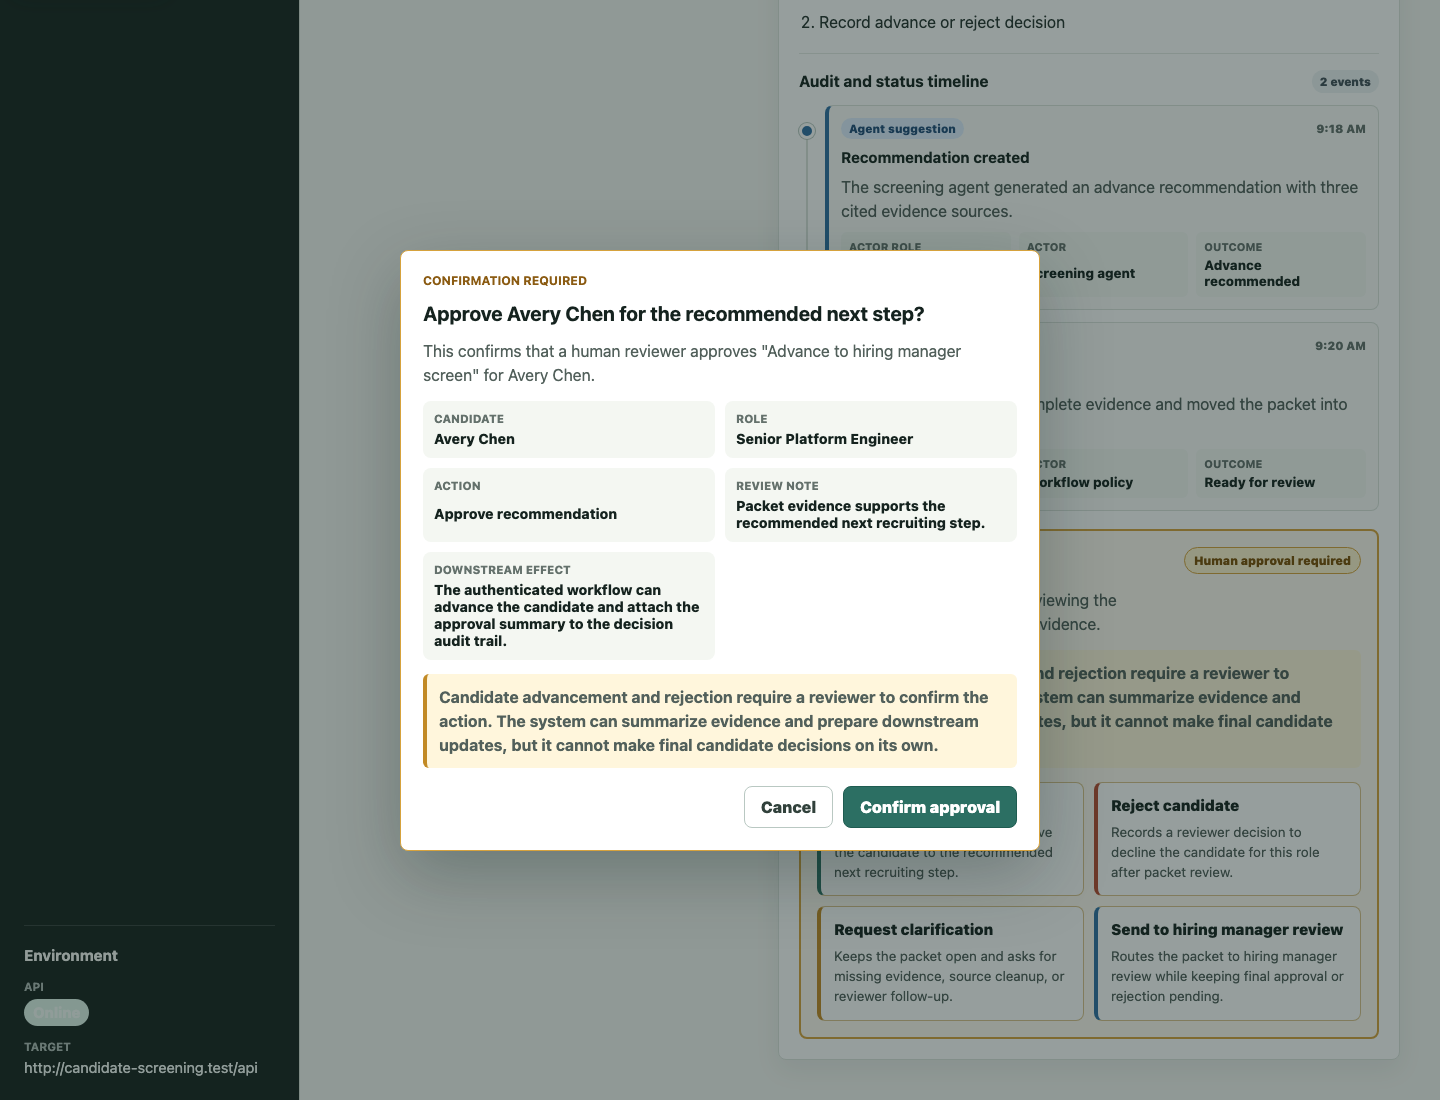Click the Ready for review outcome value
Viewport: 1440px width, 1100px height.
point(1259,482)
